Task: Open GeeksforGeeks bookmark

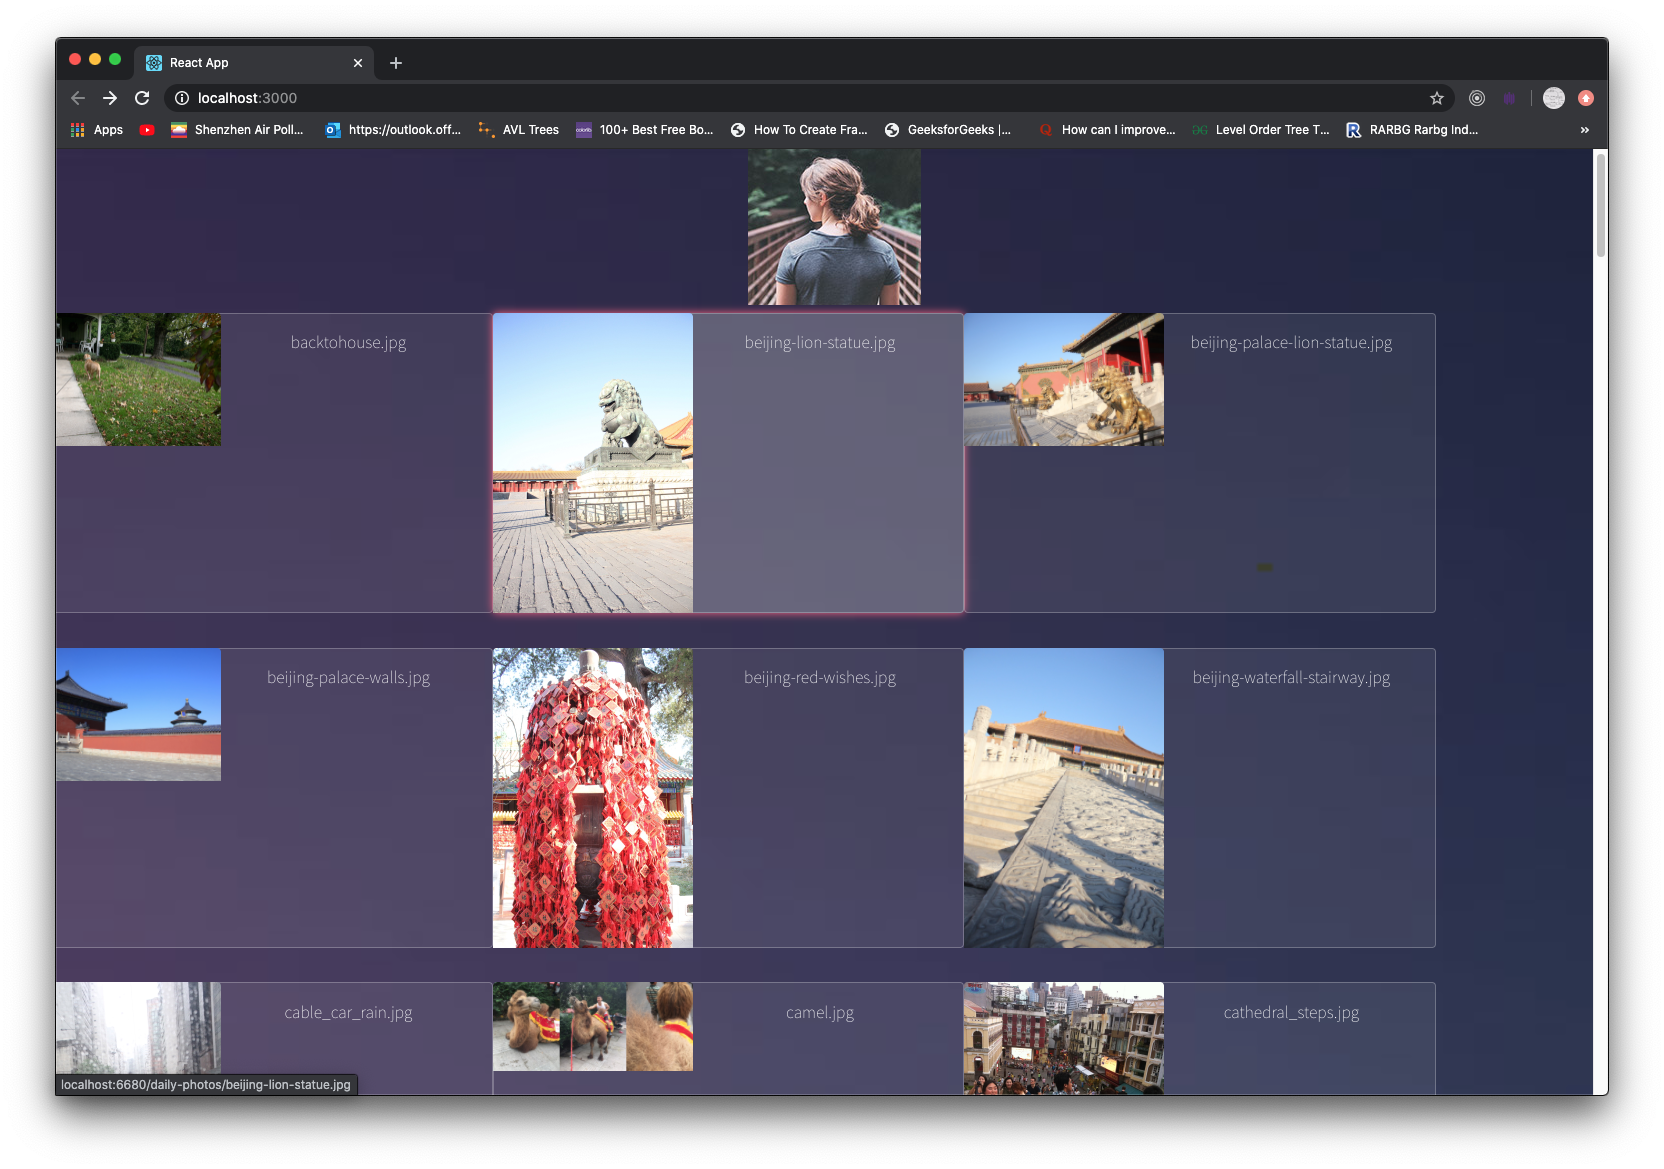Action: [948, 130]
